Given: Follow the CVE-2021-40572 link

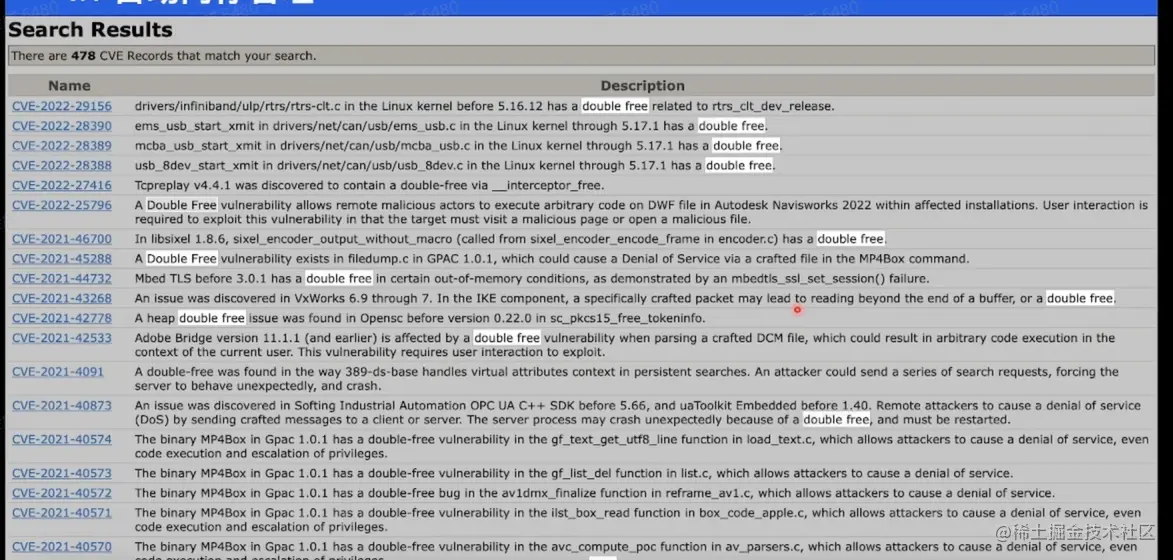Looking at the screenshot, I should [61, 493].
